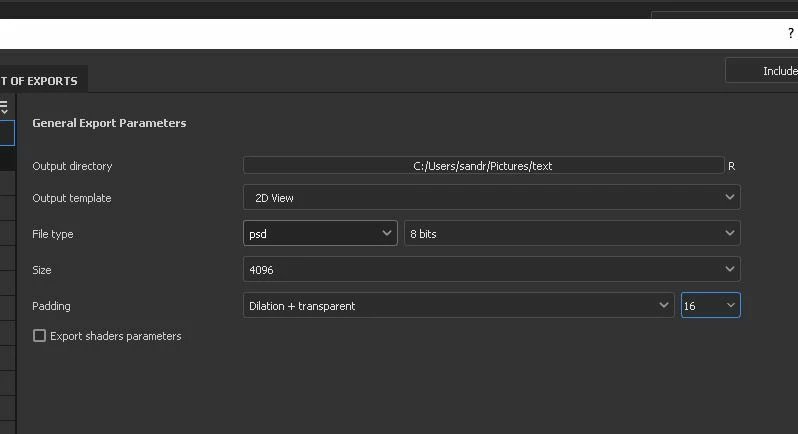Click the Output directory label
The image size is (798, 434).
tap(72, 166)
